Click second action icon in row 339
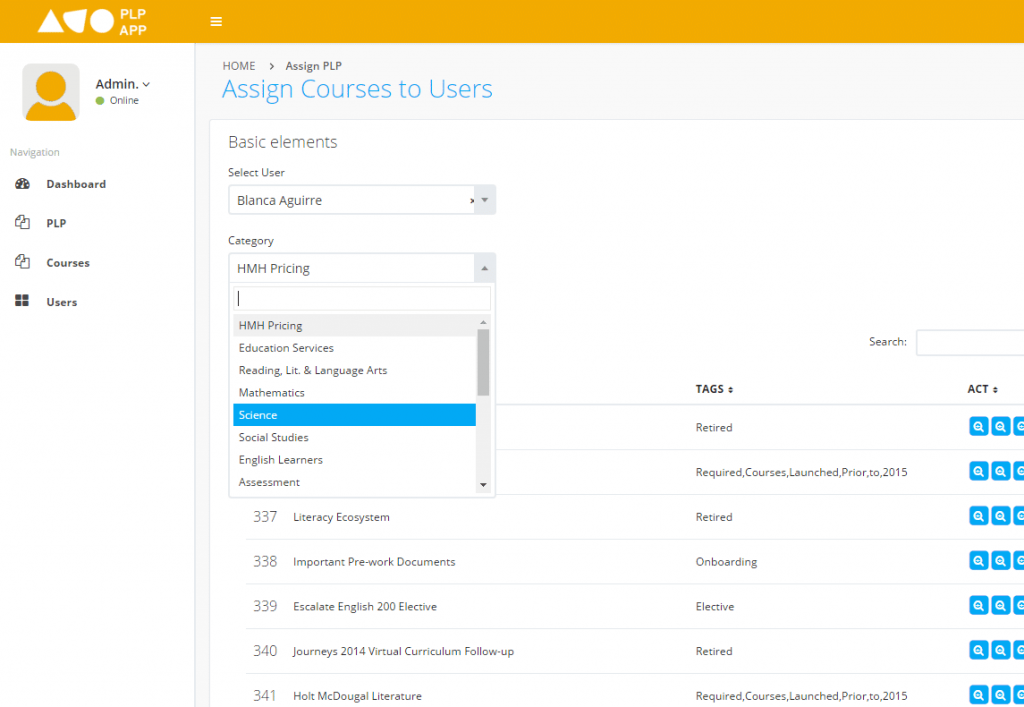1024x707 pixels. [1000, 605]
